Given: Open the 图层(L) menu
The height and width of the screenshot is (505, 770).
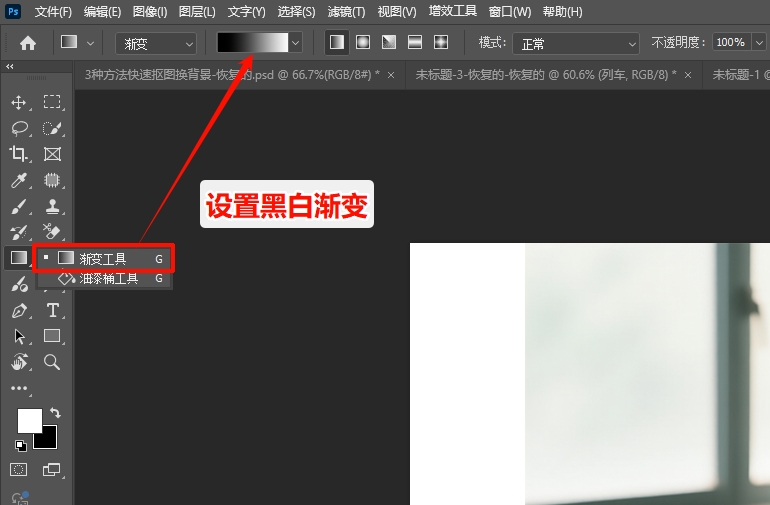Looking at the screenshot, I should click(197, 11).
